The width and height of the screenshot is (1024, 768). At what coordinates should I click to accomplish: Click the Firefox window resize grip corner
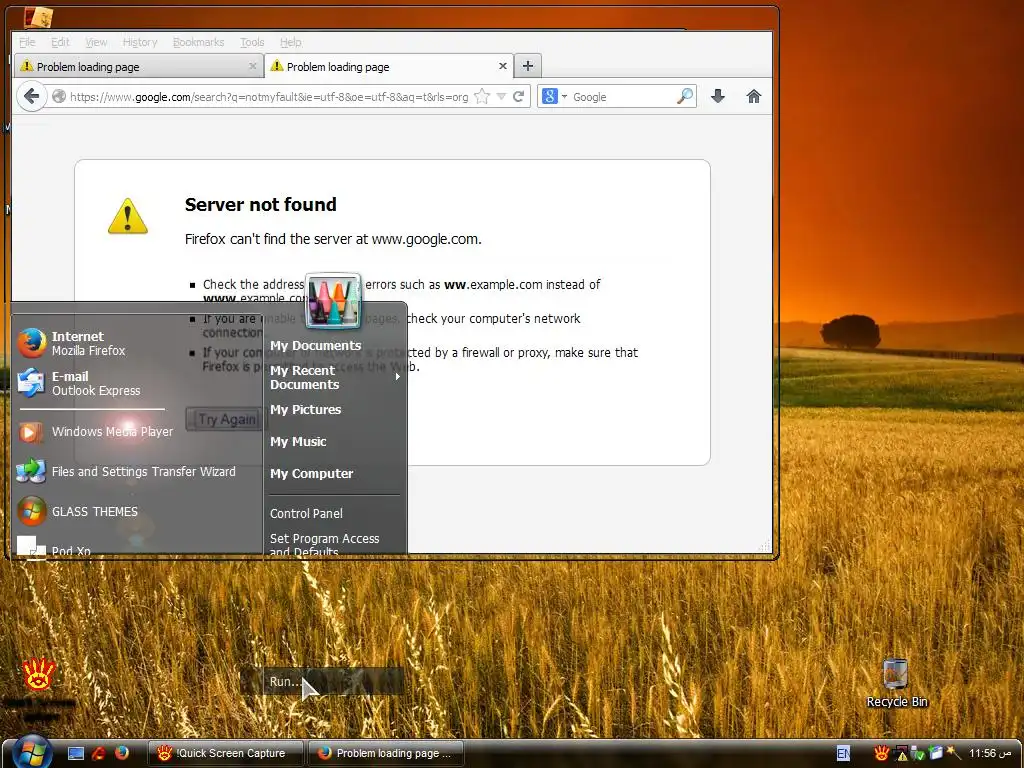pyautogui.click(x=764, y=545)
